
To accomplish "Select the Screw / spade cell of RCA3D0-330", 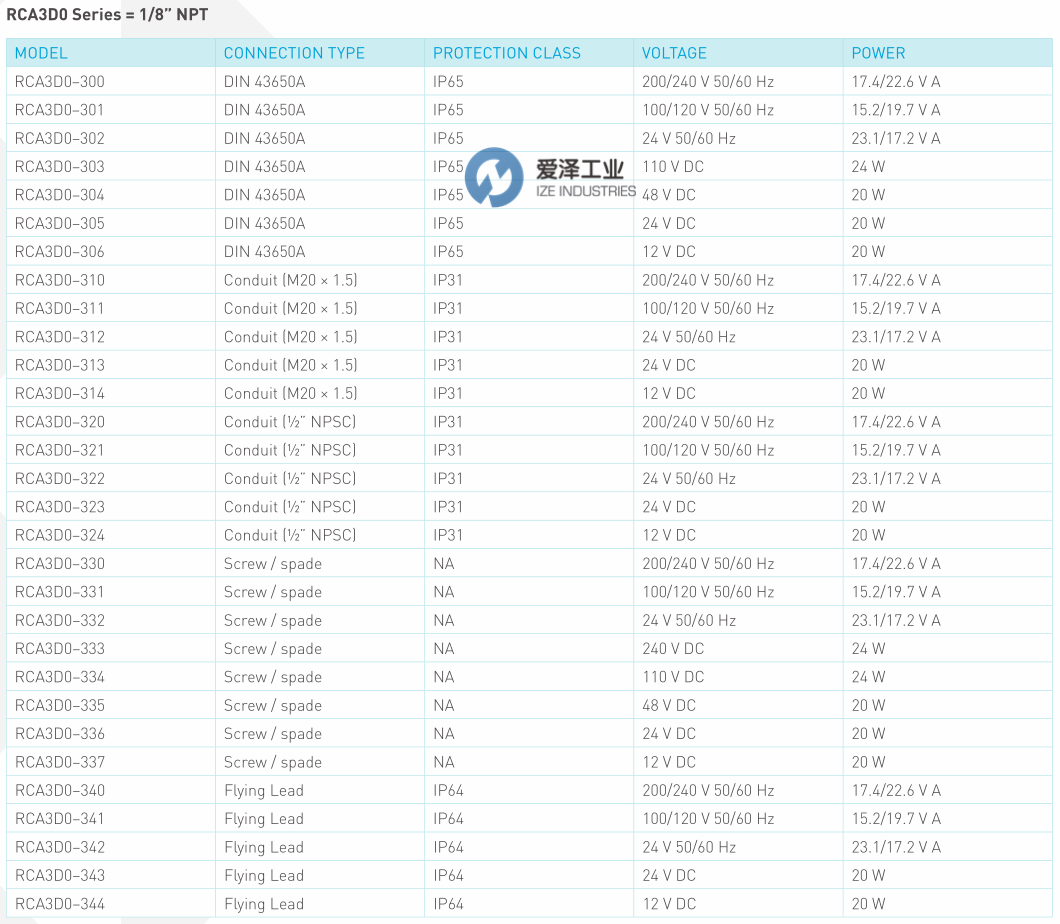I will click(272, 563).
